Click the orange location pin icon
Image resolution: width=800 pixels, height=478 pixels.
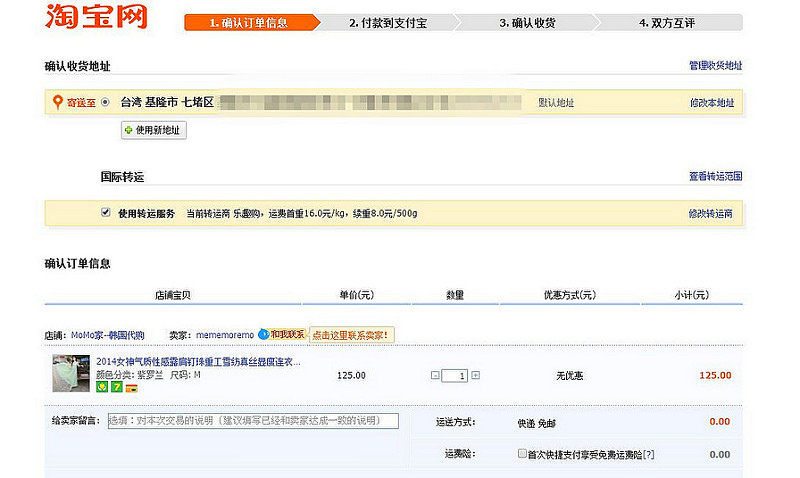pyautogui.click(x=57, y=102)
